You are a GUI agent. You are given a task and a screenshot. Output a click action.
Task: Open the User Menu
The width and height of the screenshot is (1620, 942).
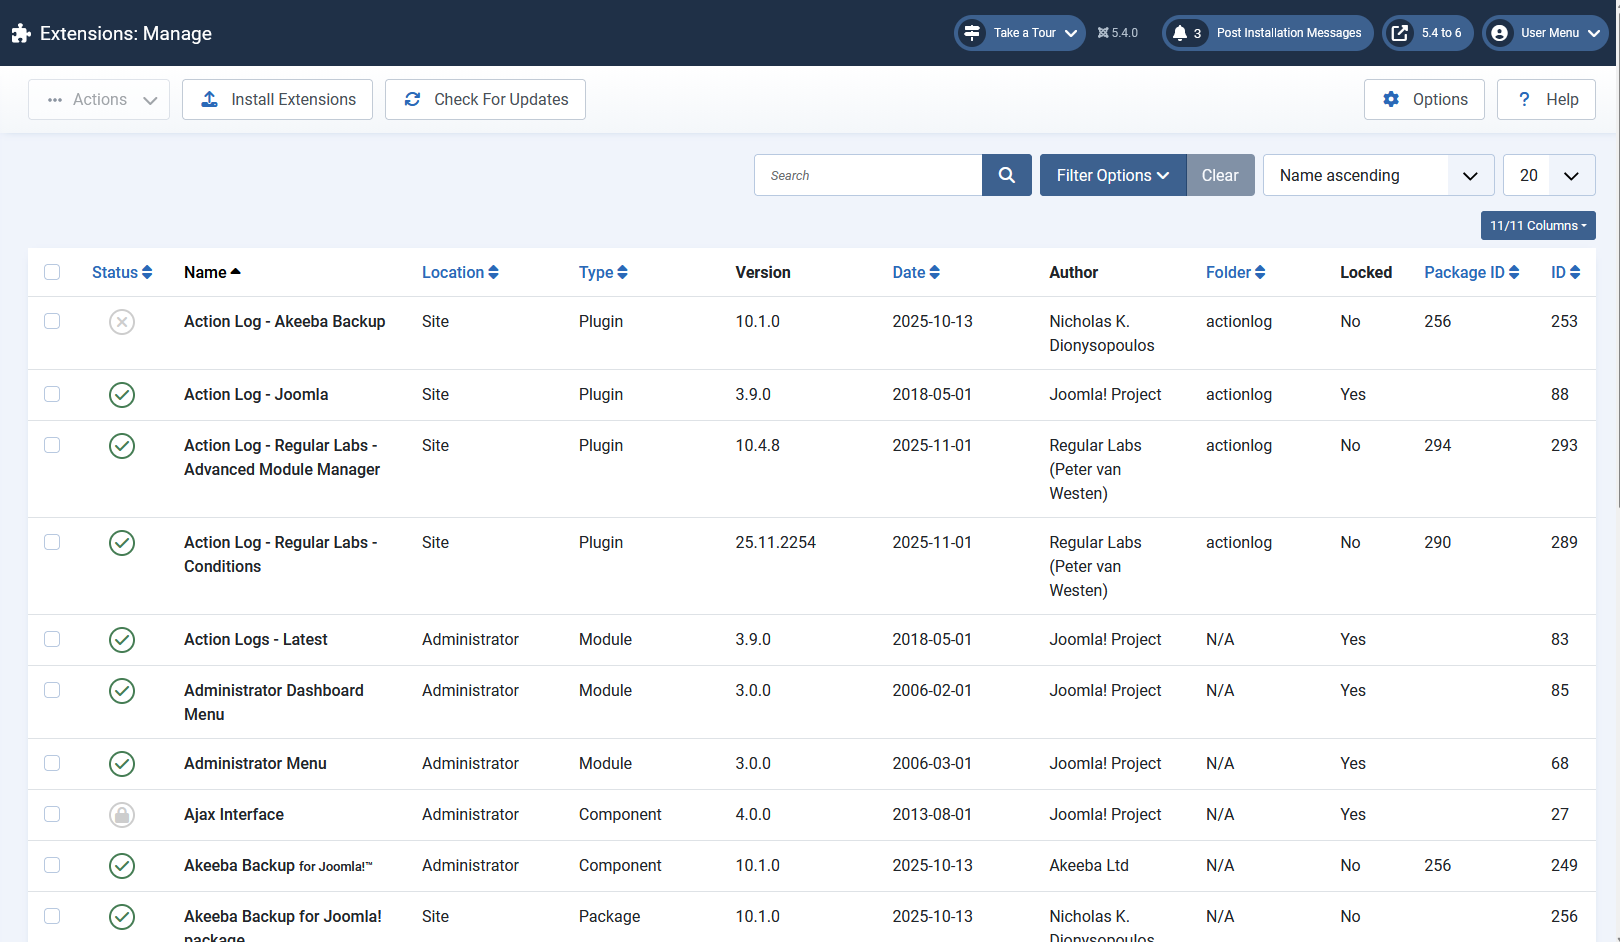(x=1545, y=32)
